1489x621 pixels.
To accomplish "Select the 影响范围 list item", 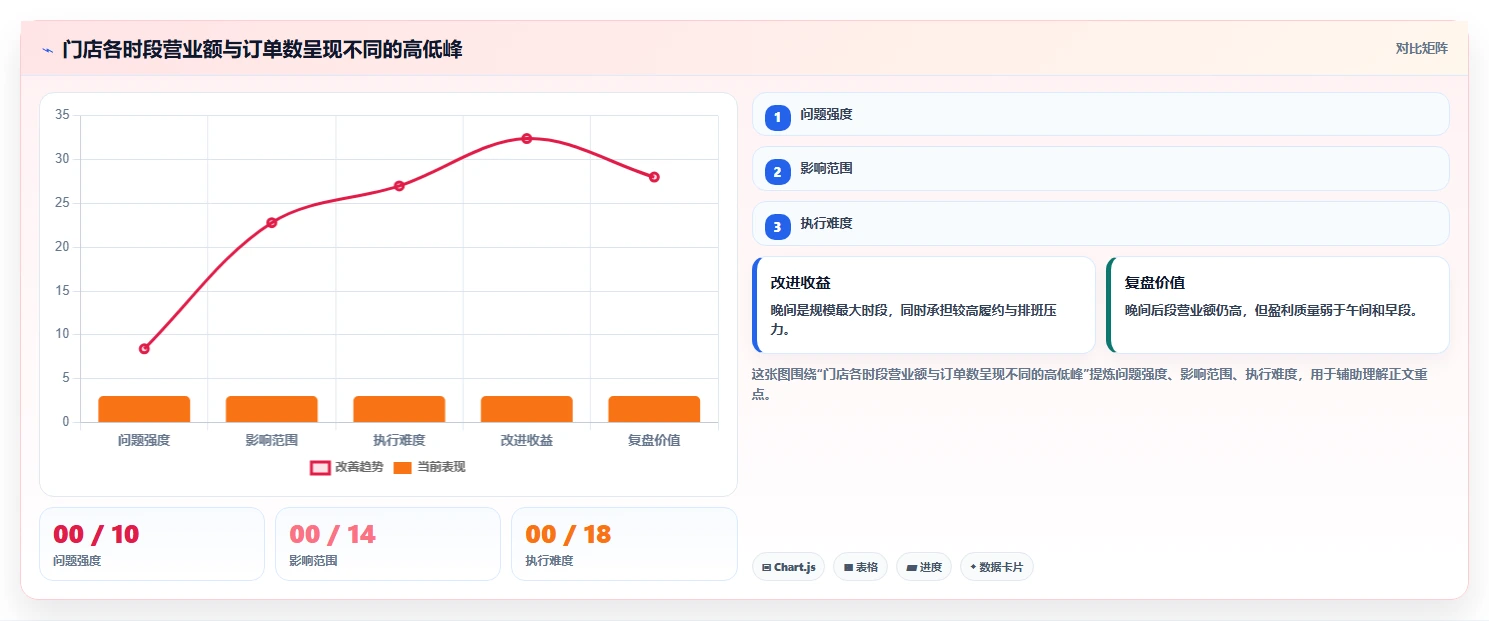I will (x=1100, y=169).
